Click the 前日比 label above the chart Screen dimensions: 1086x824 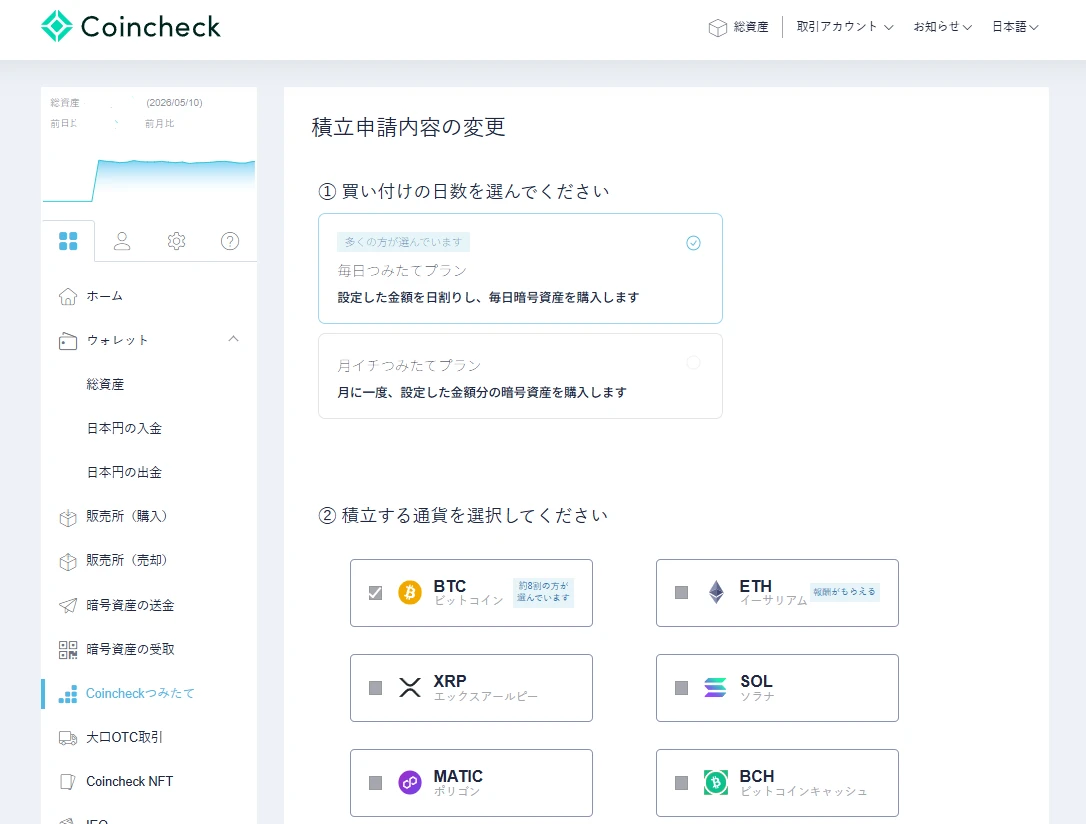(x=64, y=123)
